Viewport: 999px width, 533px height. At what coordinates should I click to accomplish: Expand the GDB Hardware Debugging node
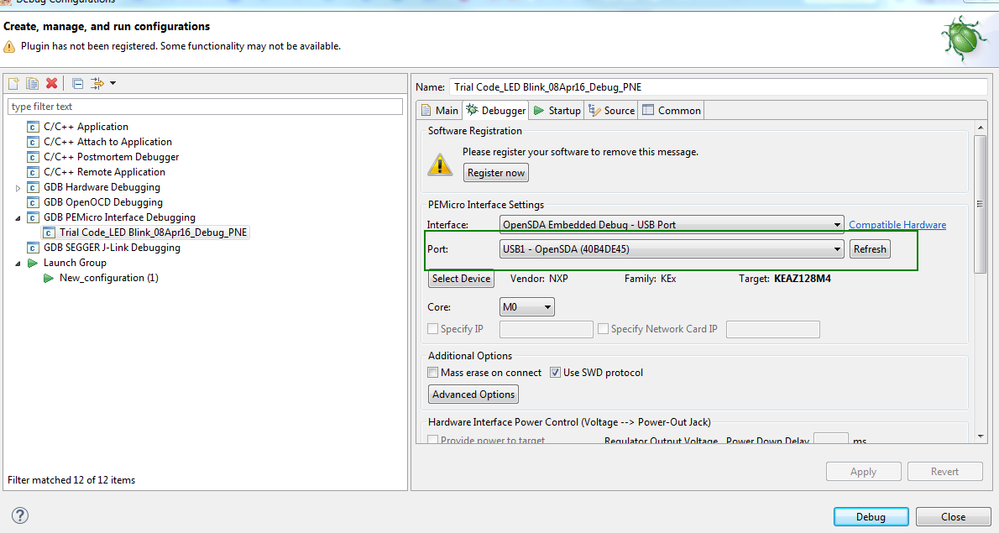(18, 188)
